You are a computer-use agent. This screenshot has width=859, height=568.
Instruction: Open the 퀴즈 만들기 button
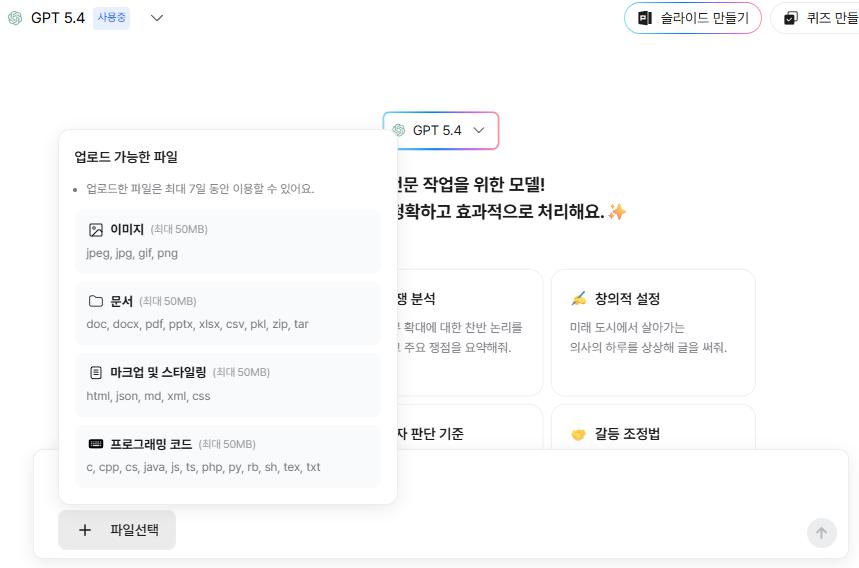click(x=815, y=18)
